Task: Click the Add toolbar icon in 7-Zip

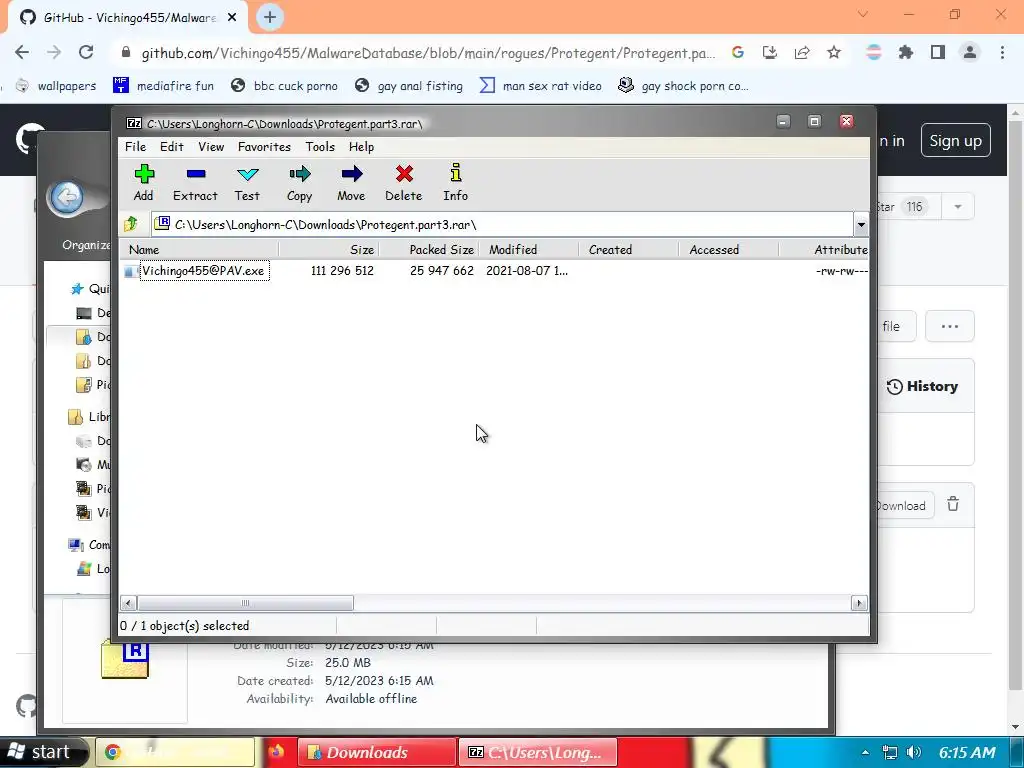Action: coord(144,183)
